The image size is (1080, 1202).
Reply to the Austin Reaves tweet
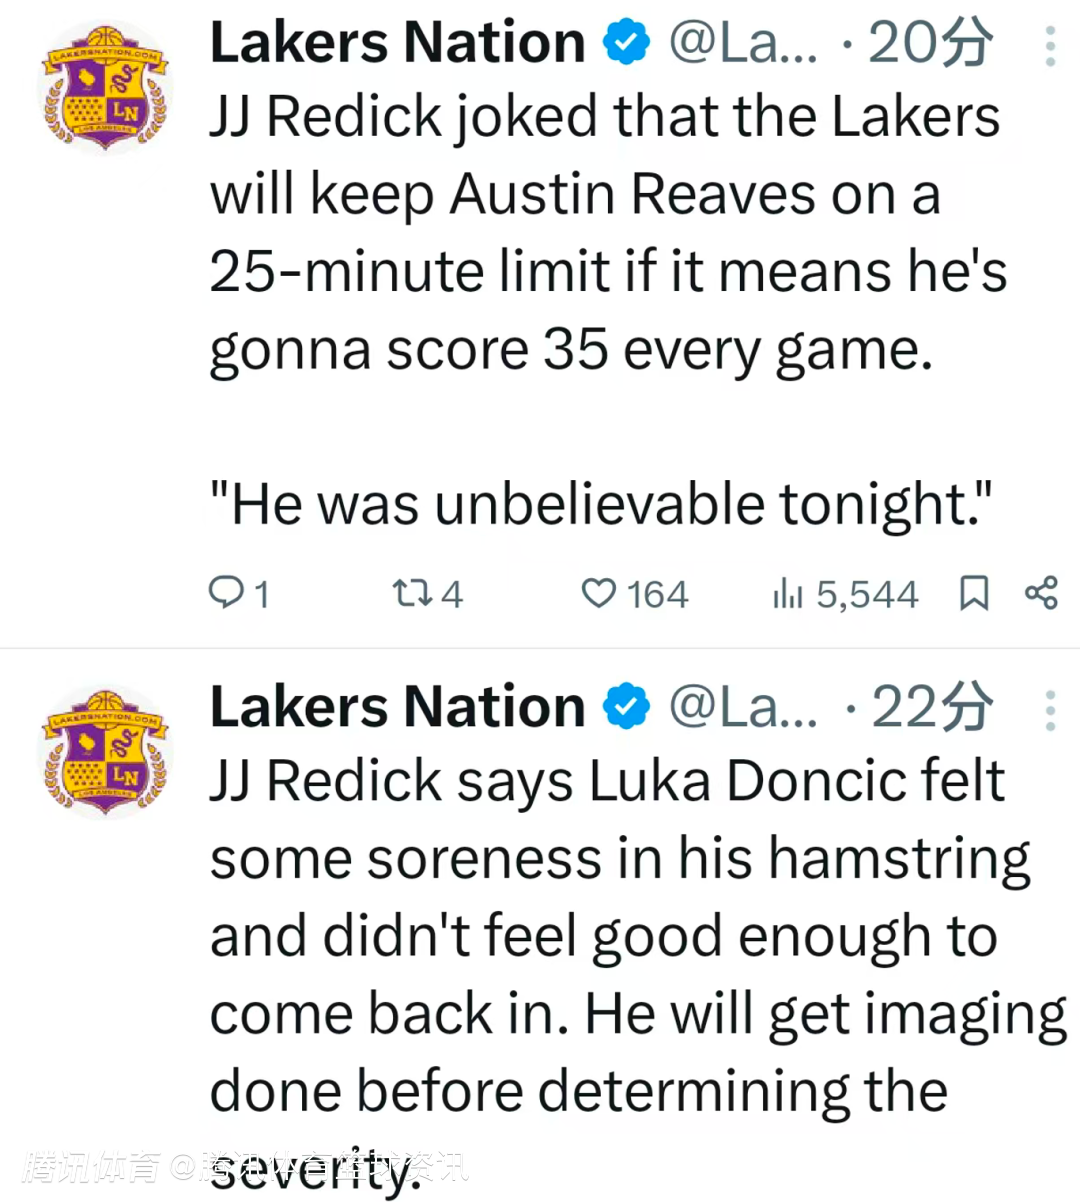(227, 594)
